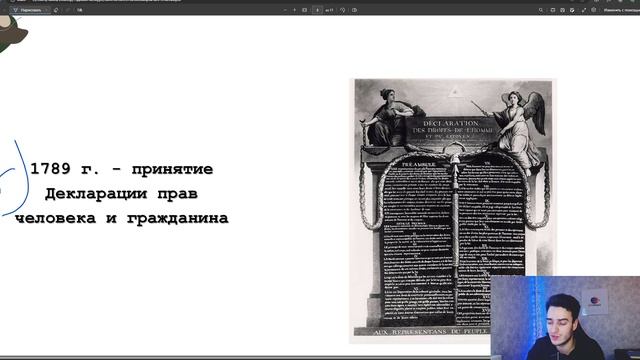640x360 pixels.
Task: Click the text '1789 г. - принятие'
Action: 122,169
